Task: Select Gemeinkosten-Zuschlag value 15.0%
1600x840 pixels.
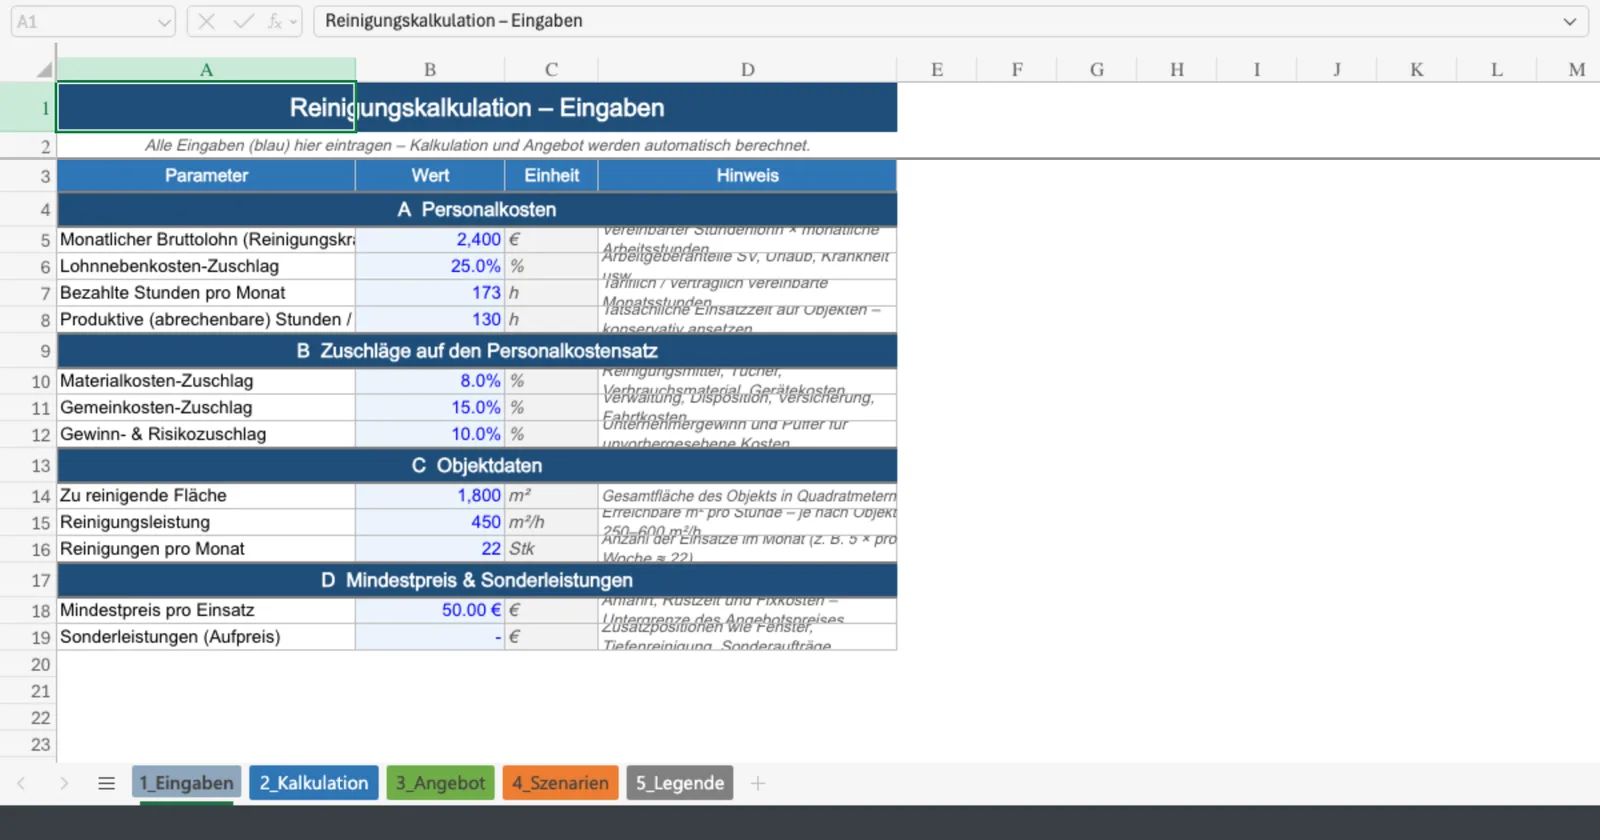Action: (430, 407)
